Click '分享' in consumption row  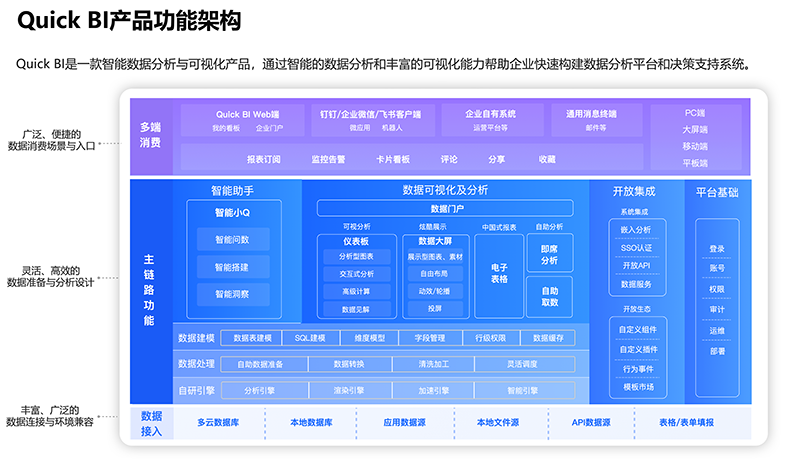coord(496,160)
